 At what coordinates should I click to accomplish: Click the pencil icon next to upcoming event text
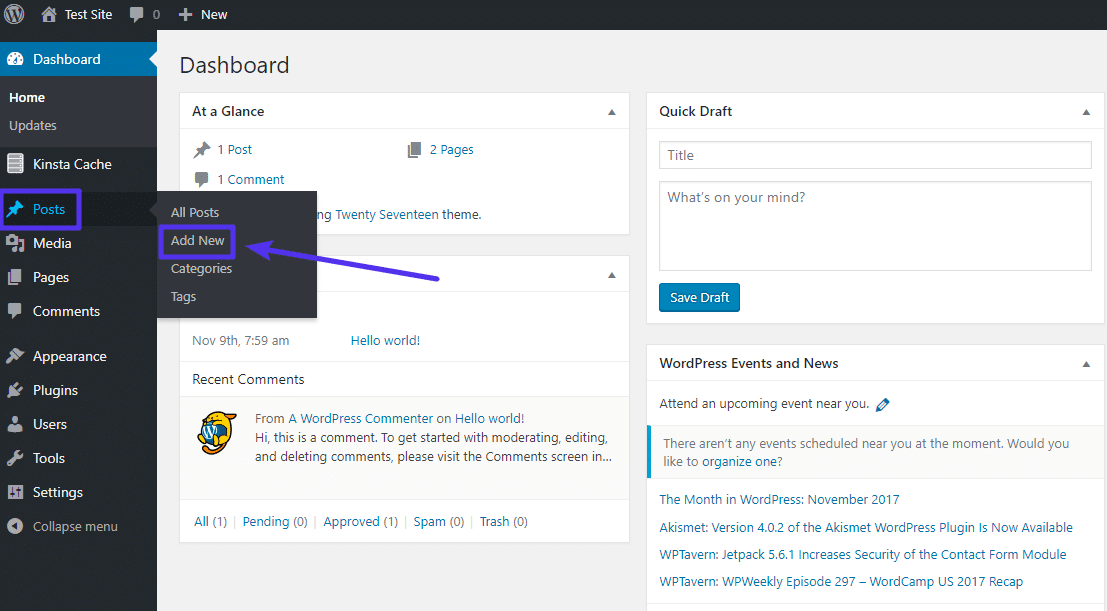point(882,404)
